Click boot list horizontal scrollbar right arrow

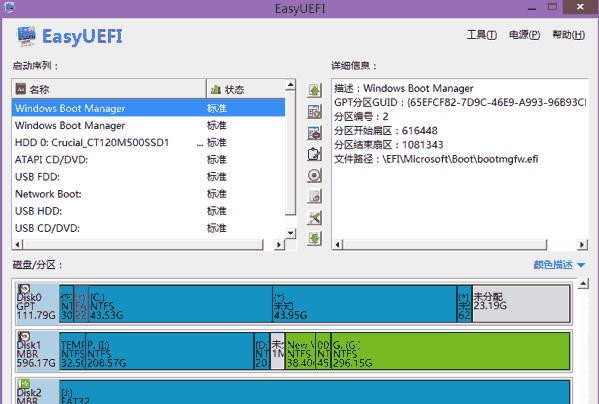click(x=279, y=244)
